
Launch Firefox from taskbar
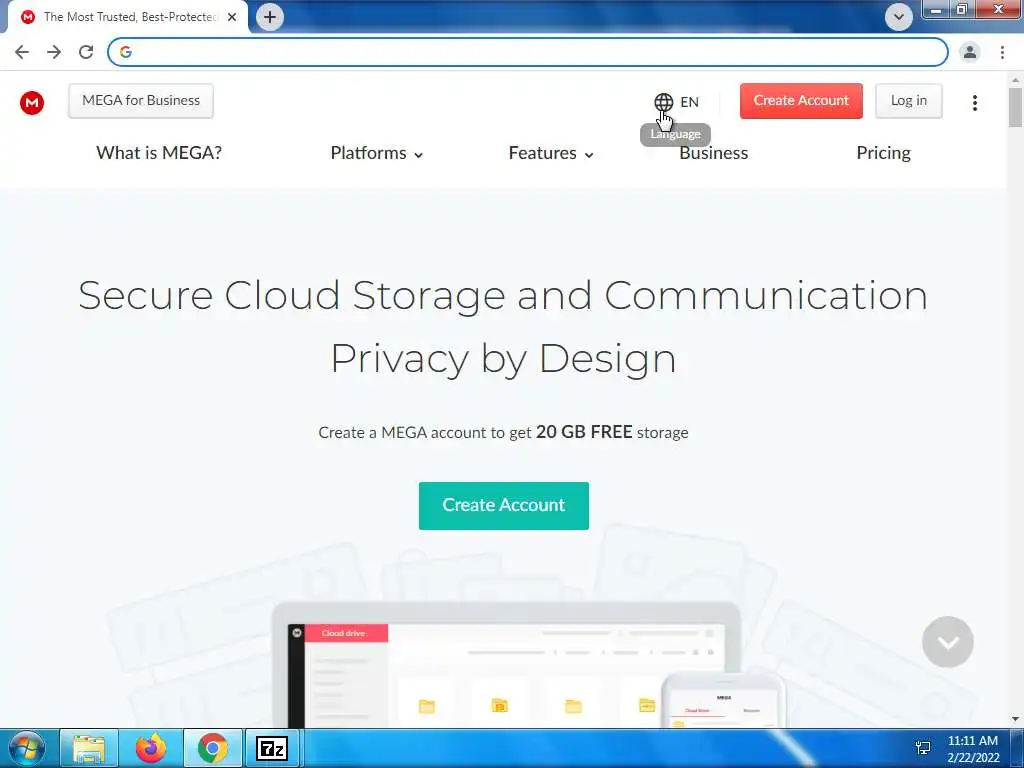click(151, 748)
